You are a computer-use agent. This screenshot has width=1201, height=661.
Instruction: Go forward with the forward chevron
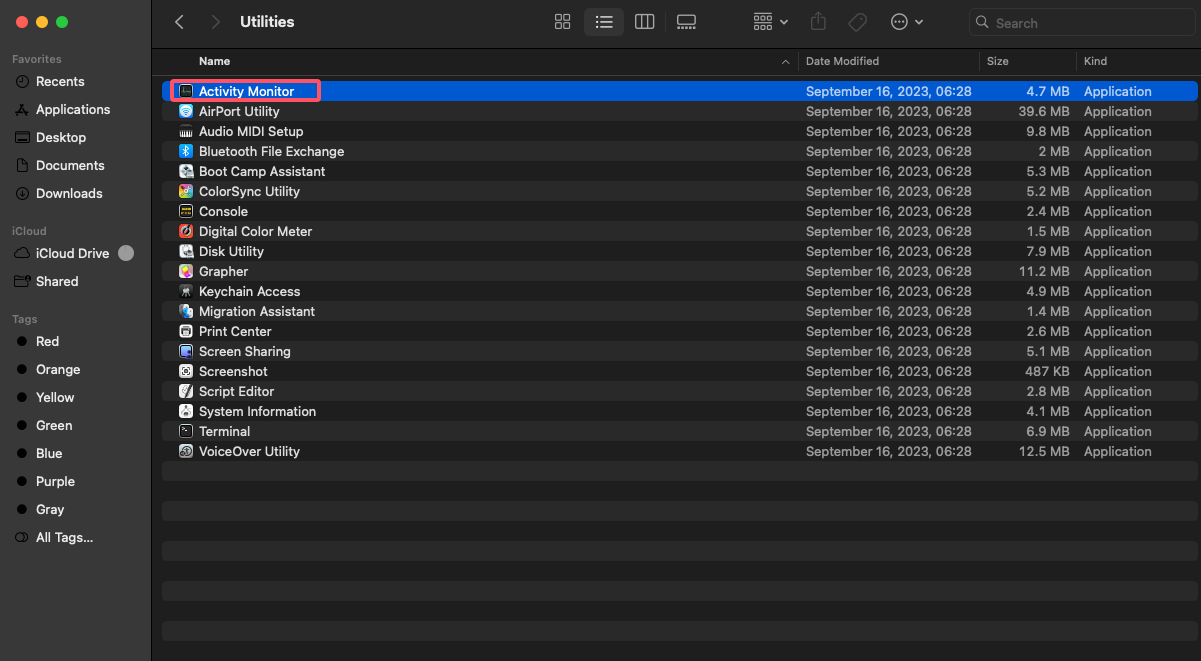point(217,22)
